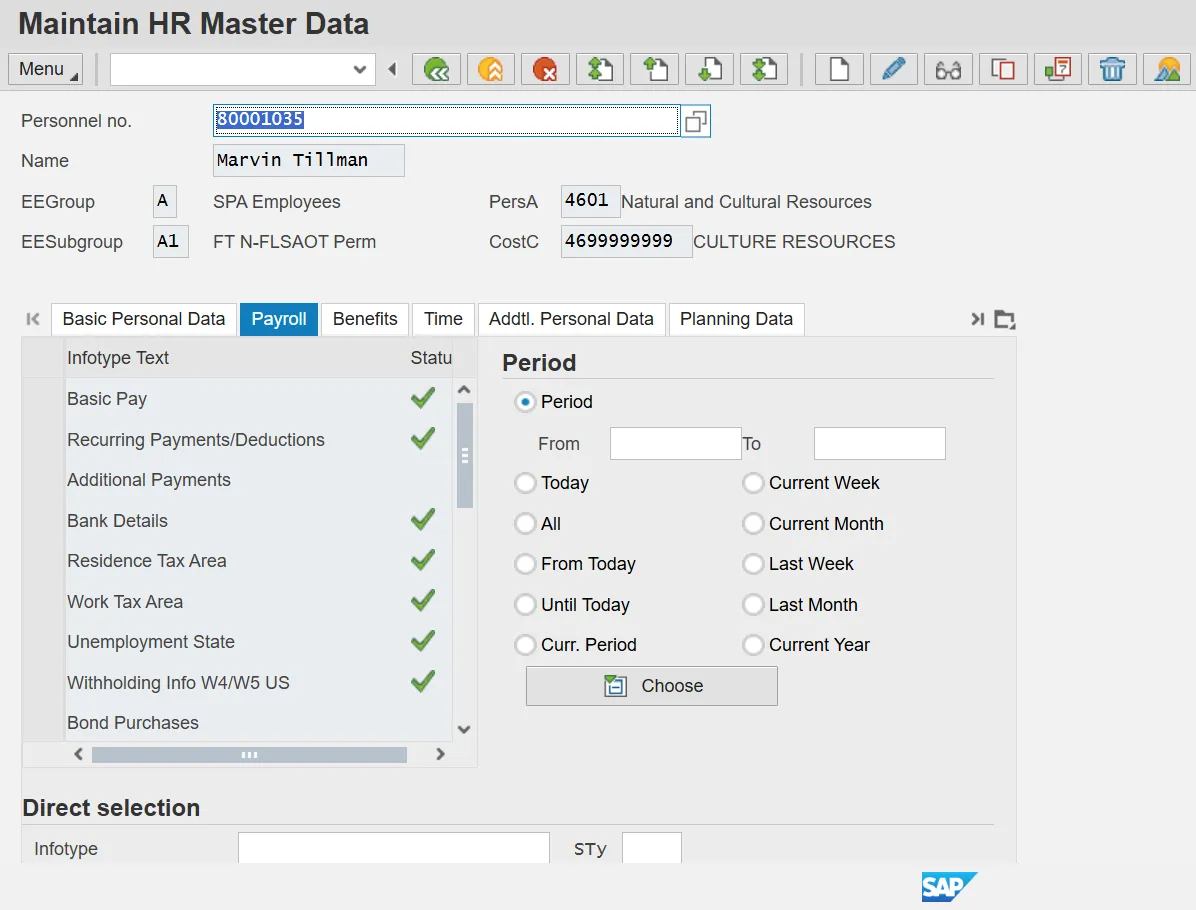Click the infotype list horizontal scrollbar
The image size is (1196, 910).
coord(249,755)
